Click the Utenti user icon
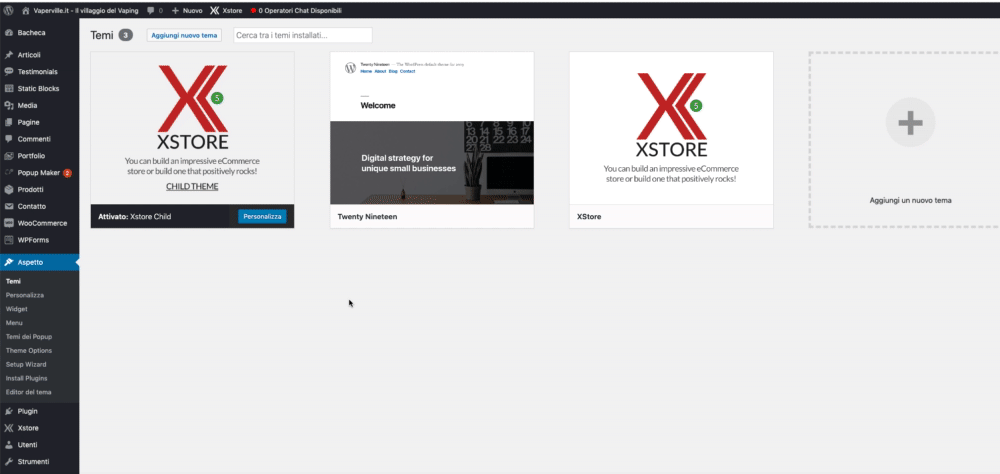Viewport: 1000px width, 474px height. click(9, 445)
